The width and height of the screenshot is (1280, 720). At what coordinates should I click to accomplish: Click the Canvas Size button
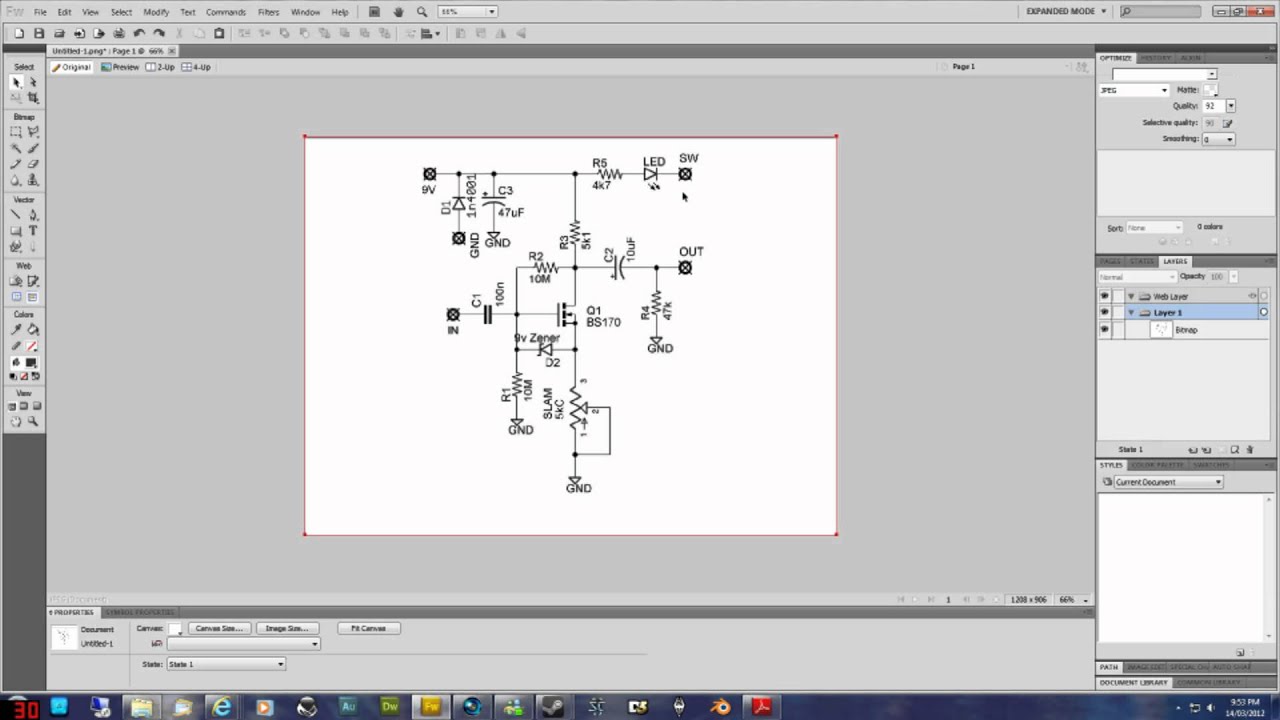click(x=218, y=628)
